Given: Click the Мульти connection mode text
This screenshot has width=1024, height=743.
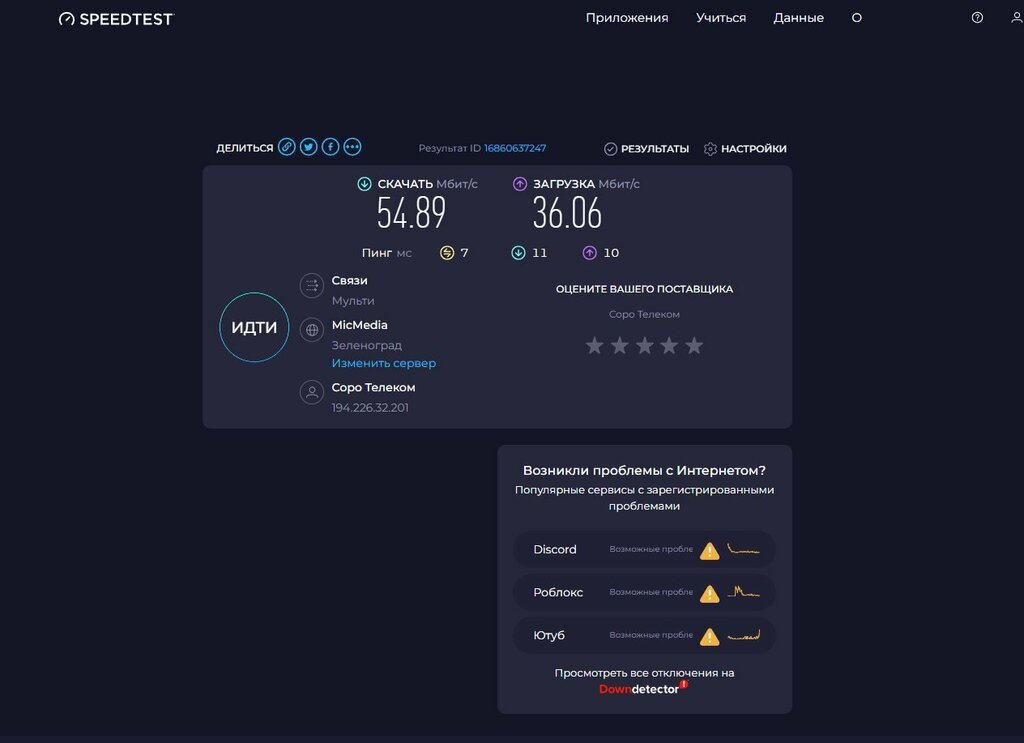Looking at the screenshot, I should coord(353,300).
